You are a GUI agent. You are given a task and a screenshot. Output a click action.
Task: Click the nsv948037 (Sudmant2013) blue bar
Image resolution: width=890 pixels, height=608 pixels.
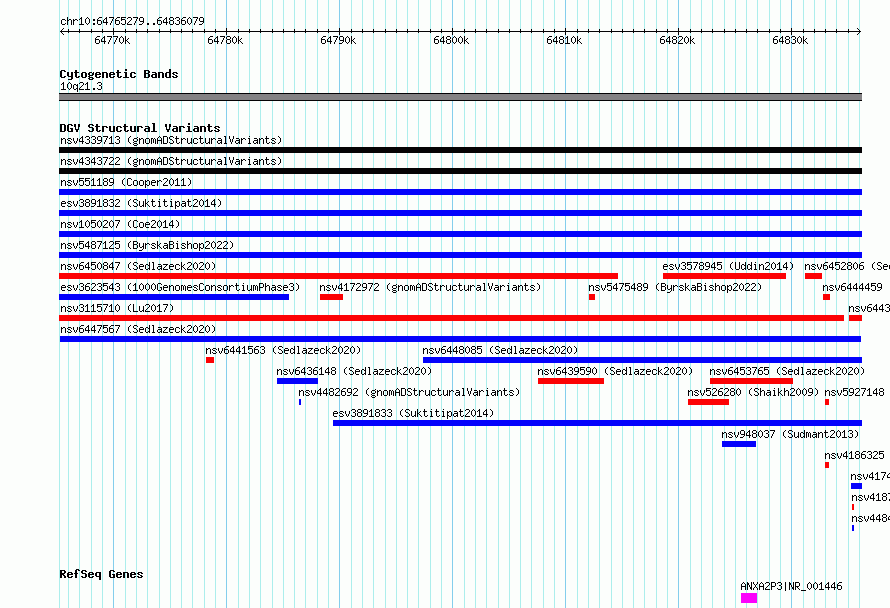(x=739, y=444)
